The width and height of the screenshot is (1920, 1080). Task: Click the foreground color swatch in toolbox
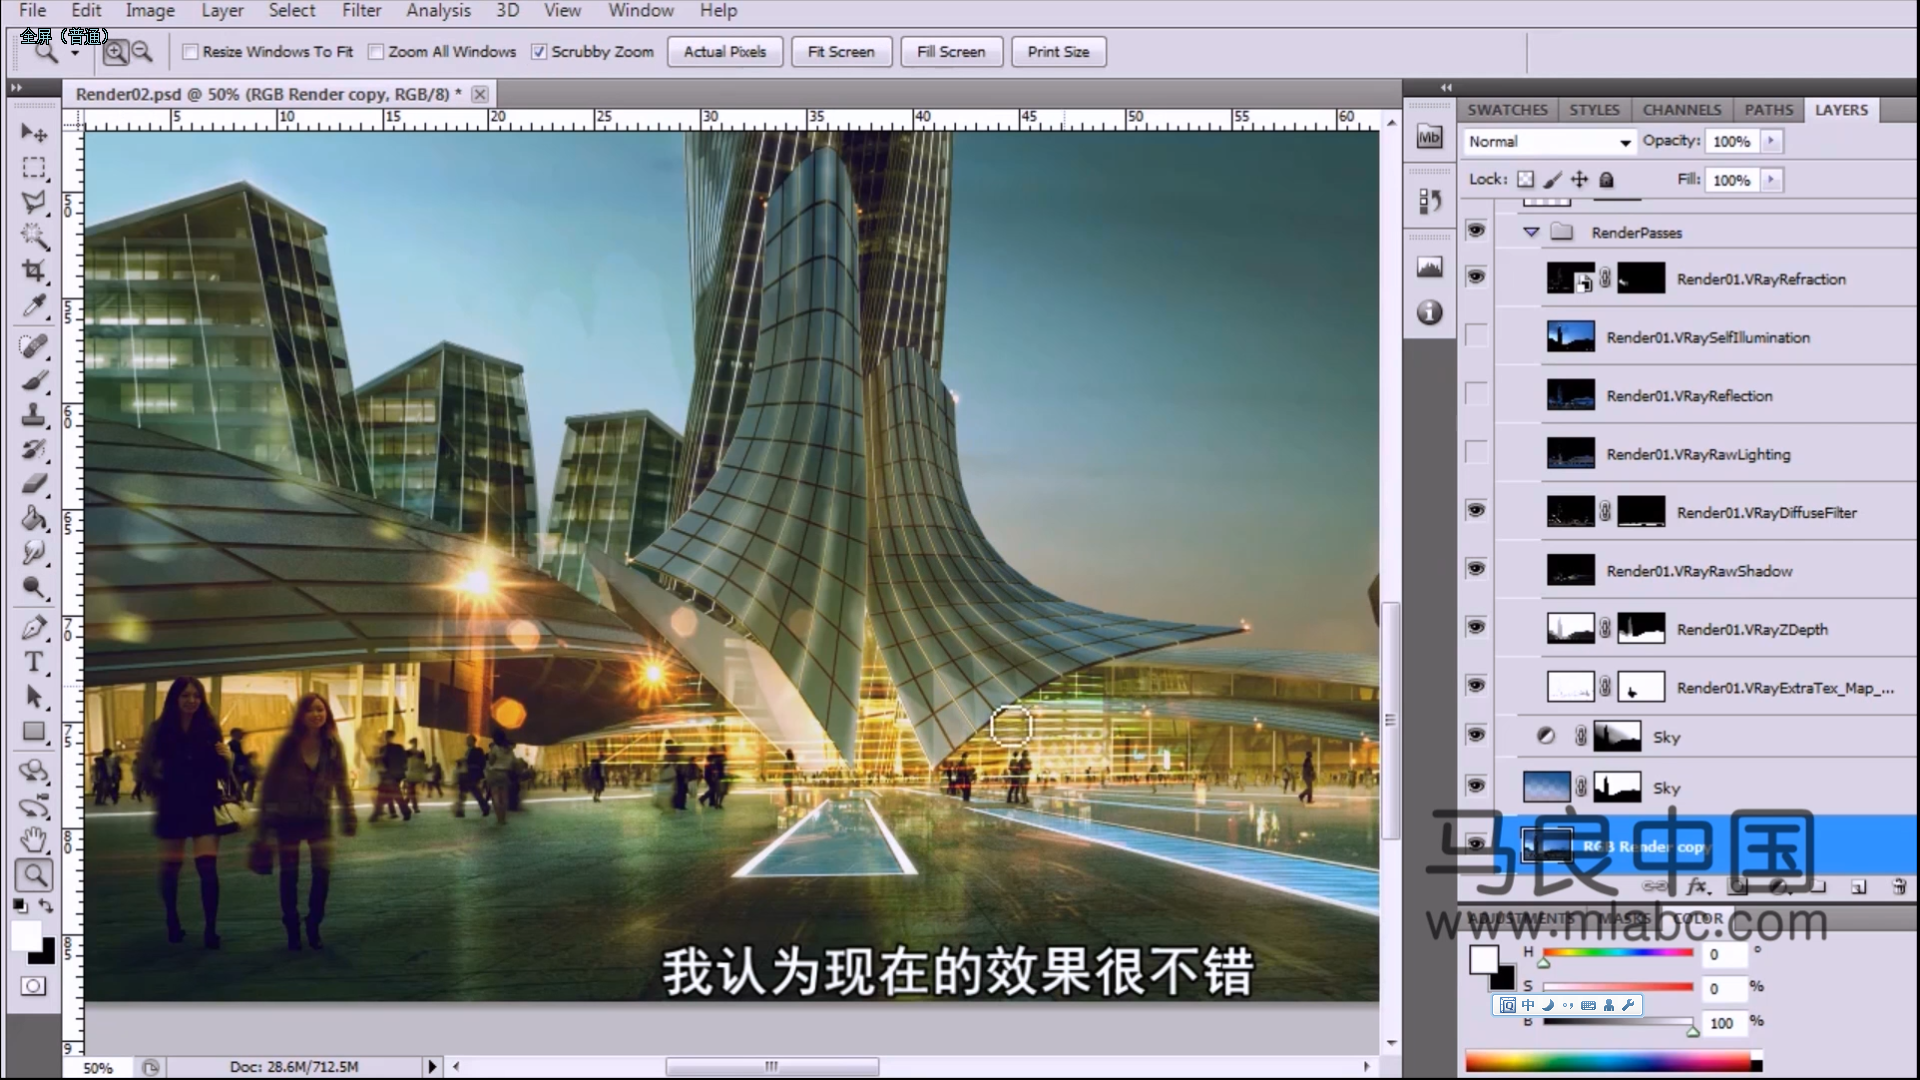click(x=25, y=936)
